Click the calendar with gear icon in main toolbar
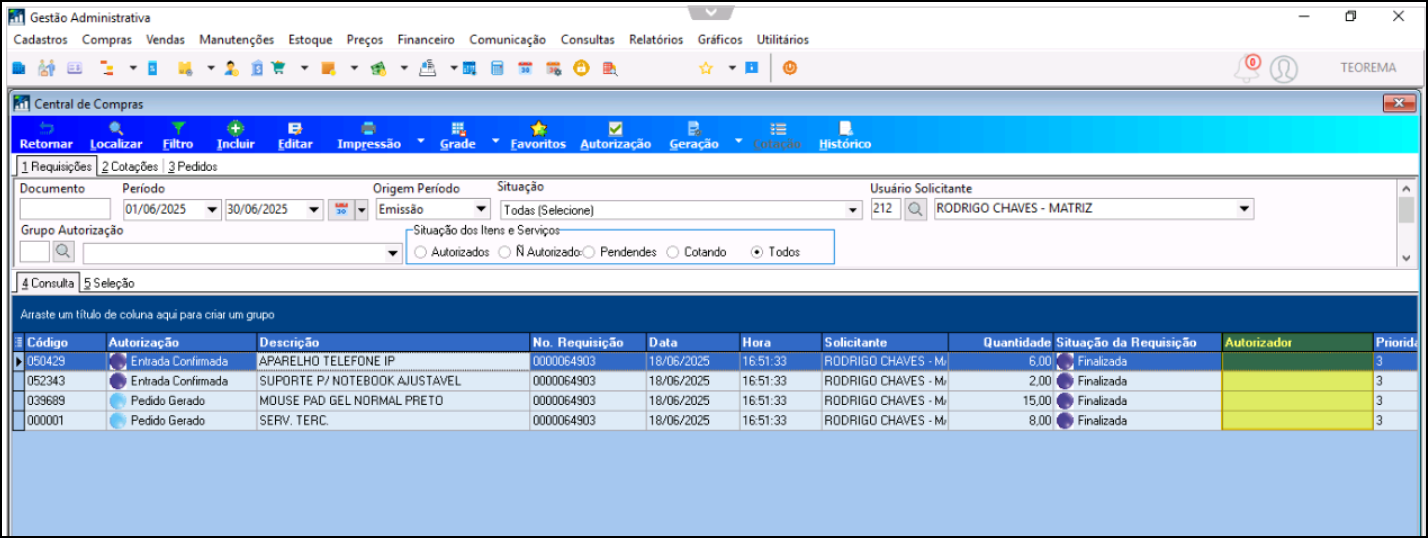The height and width of the screenshot is (538, 1428). 553,68
